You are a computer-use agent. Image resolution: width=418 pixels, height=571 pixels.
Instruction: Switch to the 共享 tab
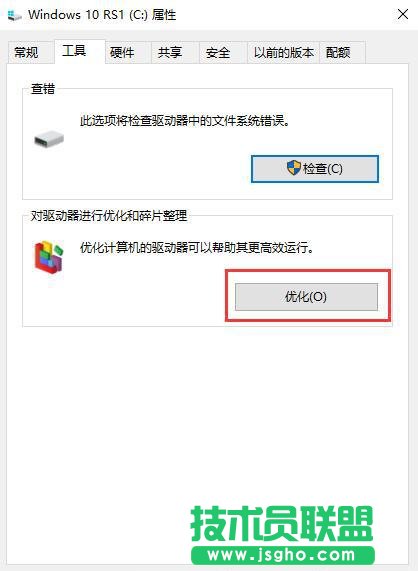[x=170, y=52]
